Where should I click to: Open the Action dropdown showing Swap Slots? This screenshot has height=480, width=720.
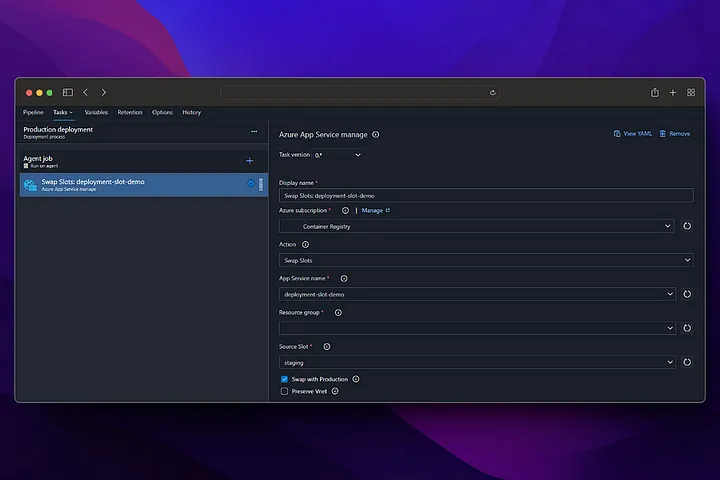click(x=486, y=260)
